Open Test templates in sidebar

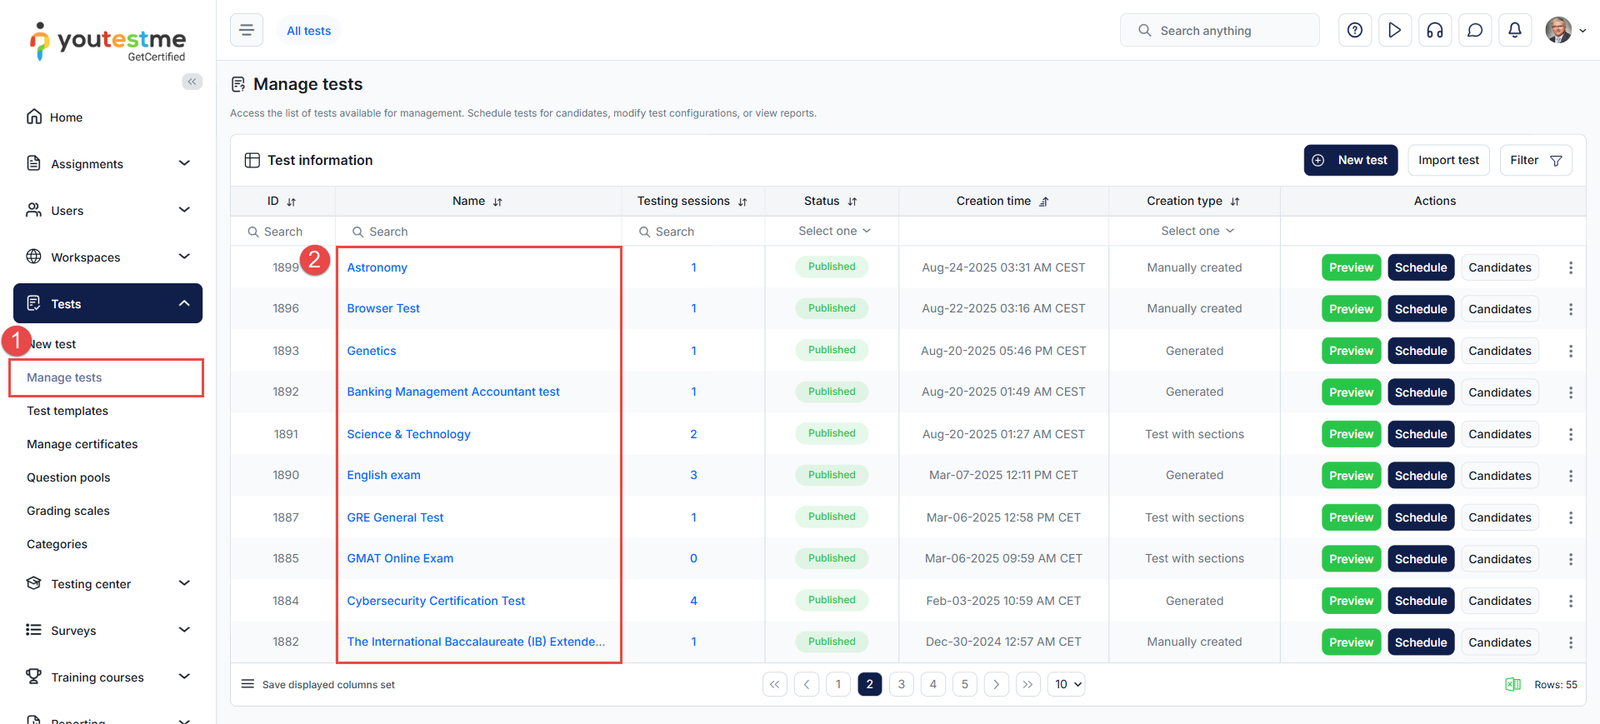pyautogui.click(x=67, y=411)
